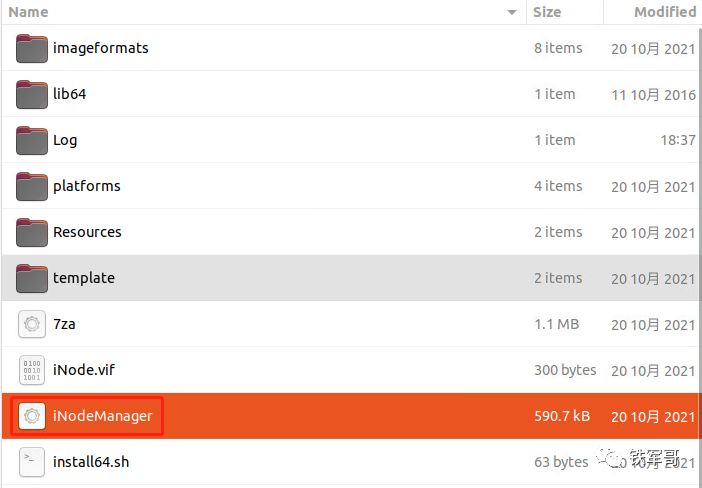Select the 1.1 MB size entry
Viewport: 702px width, 488px height.
(556, 324)
